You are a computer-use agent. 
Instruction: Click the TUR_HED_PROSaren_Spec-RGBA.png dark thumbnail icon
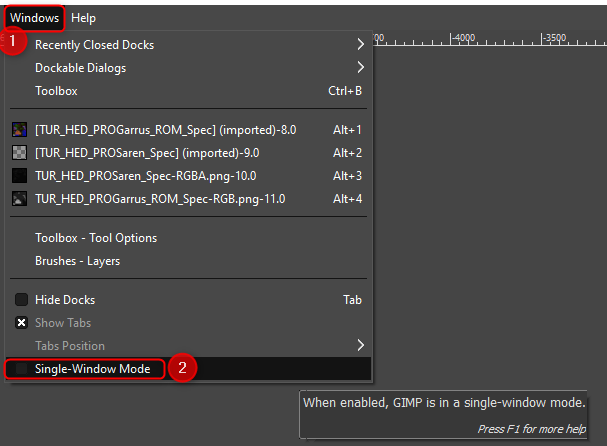pyautogui.click(x=19, y=176)
